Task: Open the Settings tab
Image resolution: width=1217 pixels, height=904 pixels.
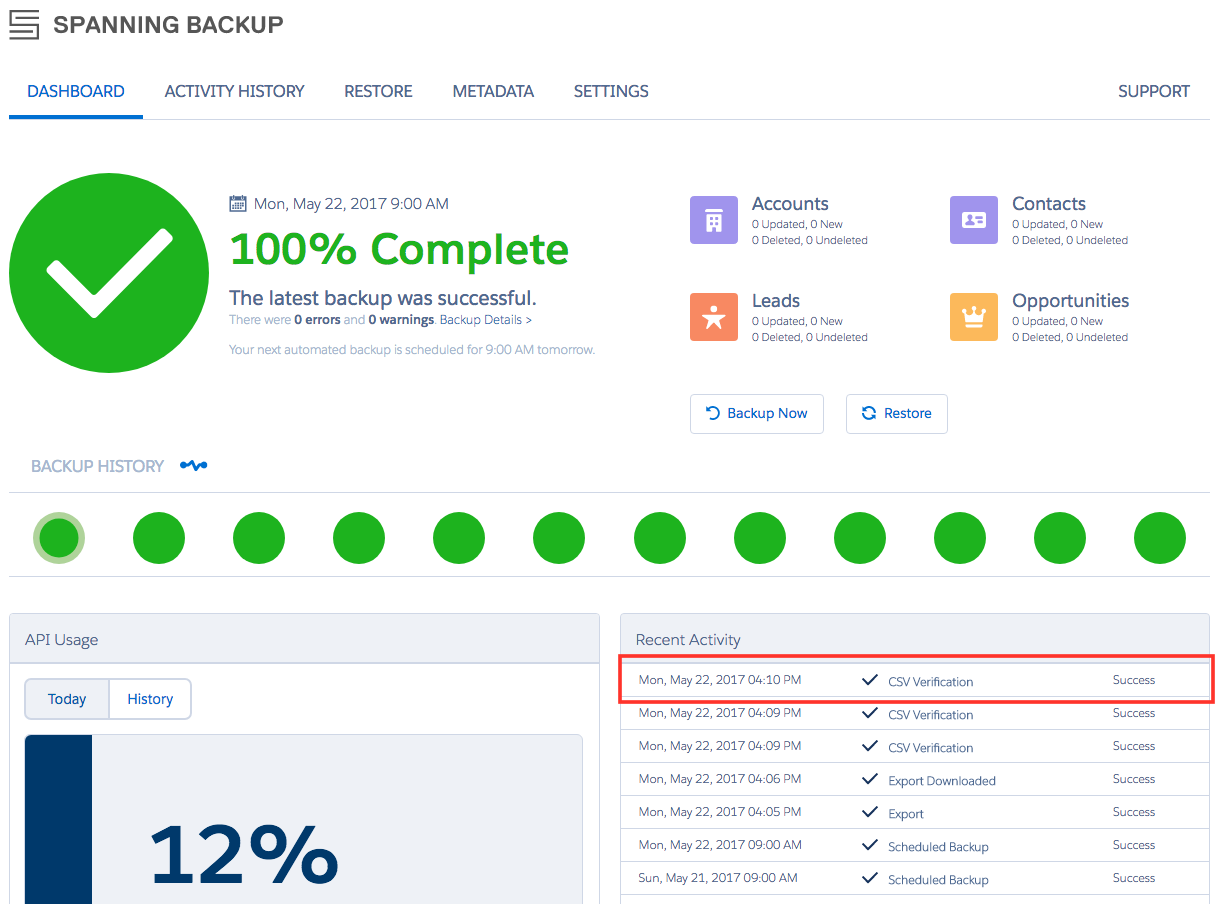Action: (611, 91)
